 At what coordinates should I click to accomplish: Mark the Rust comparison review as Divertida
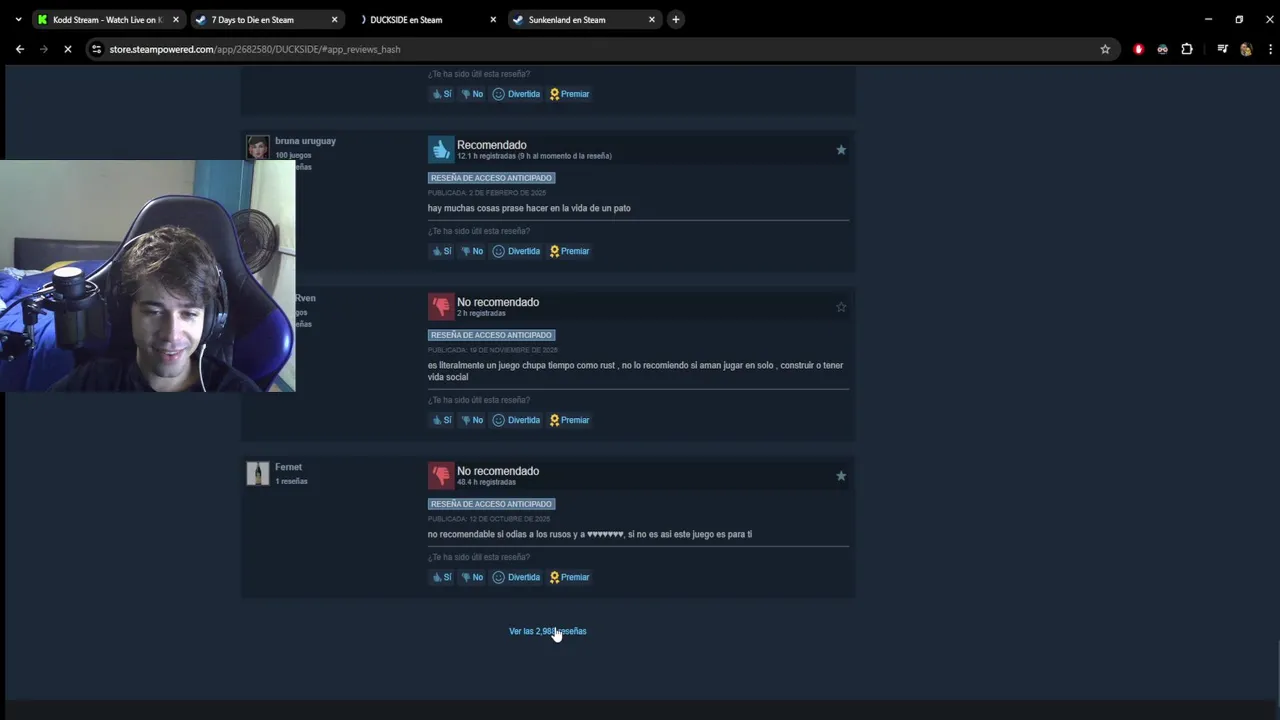(x=516, y=420)
